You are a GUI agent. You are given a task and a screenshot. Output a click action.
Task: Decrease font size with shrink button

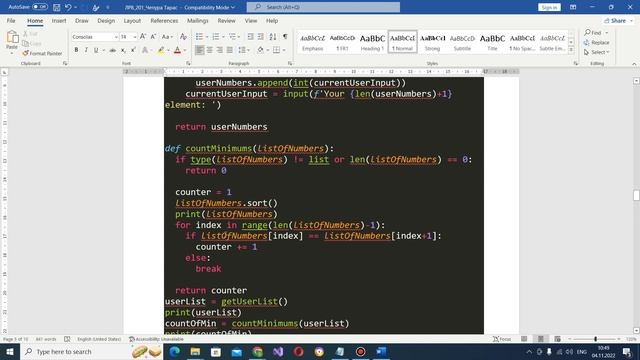click(153, 37)
